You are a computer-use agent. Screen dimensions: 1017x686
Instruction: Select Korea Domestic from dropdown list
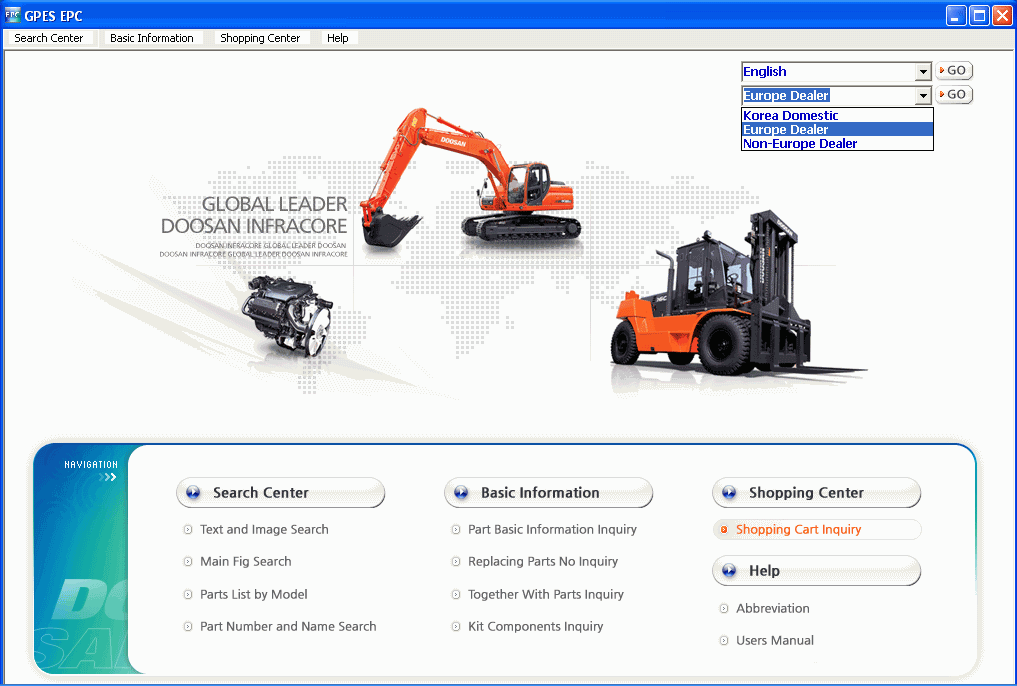[837, 115]
